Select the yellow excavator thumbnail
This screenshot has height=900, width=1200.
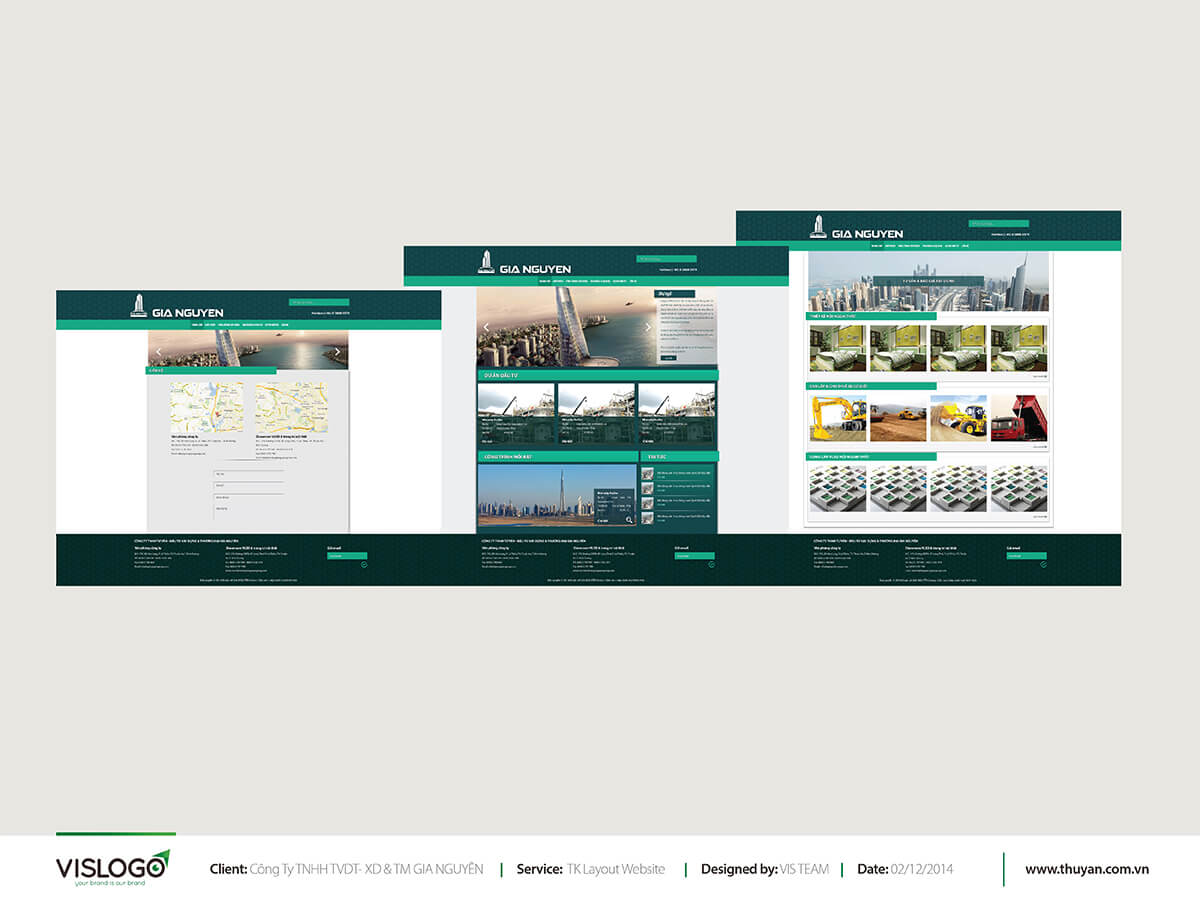(x=838, y=418)
